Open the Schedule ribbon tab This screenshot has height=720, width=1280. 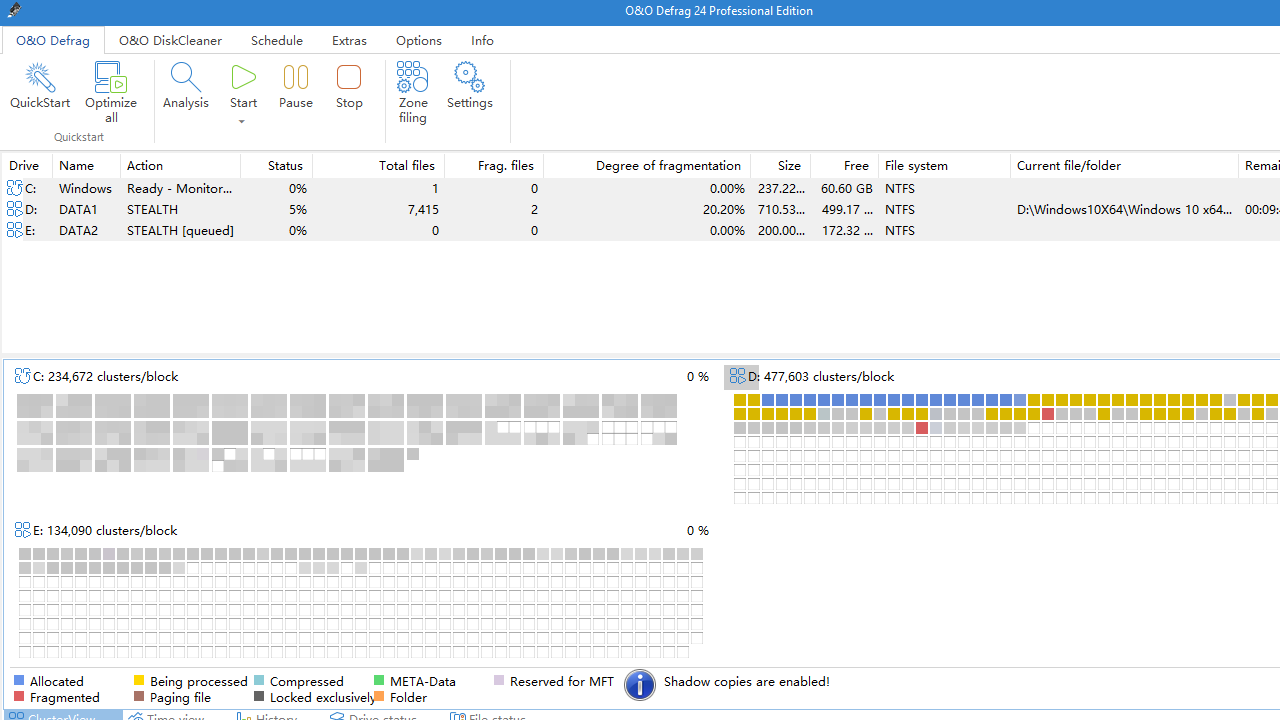pos(277,41)
